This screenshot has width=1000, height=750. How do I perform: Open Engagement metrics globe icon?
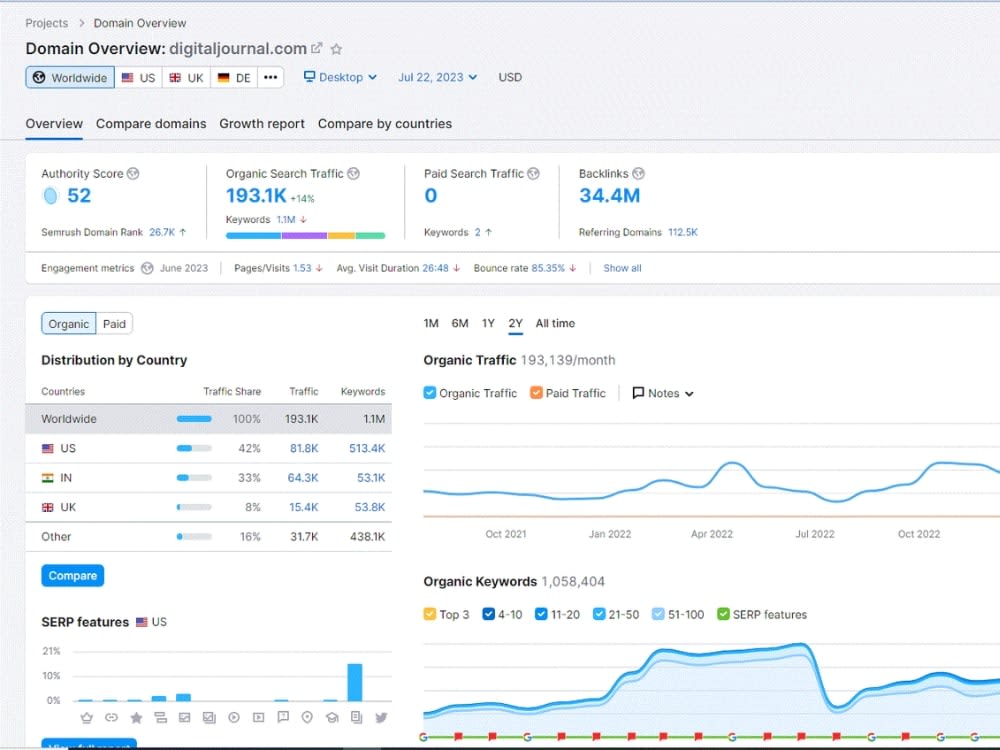tap(147, 268)
